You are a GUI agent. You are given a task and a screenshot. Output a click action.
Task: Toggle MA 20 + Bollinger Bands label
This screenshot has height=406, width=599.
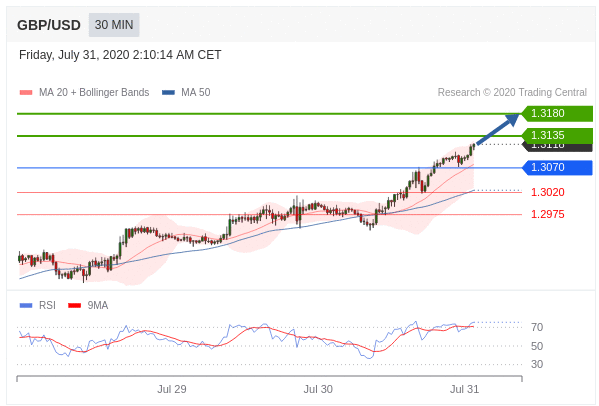(x=94, y=92)
